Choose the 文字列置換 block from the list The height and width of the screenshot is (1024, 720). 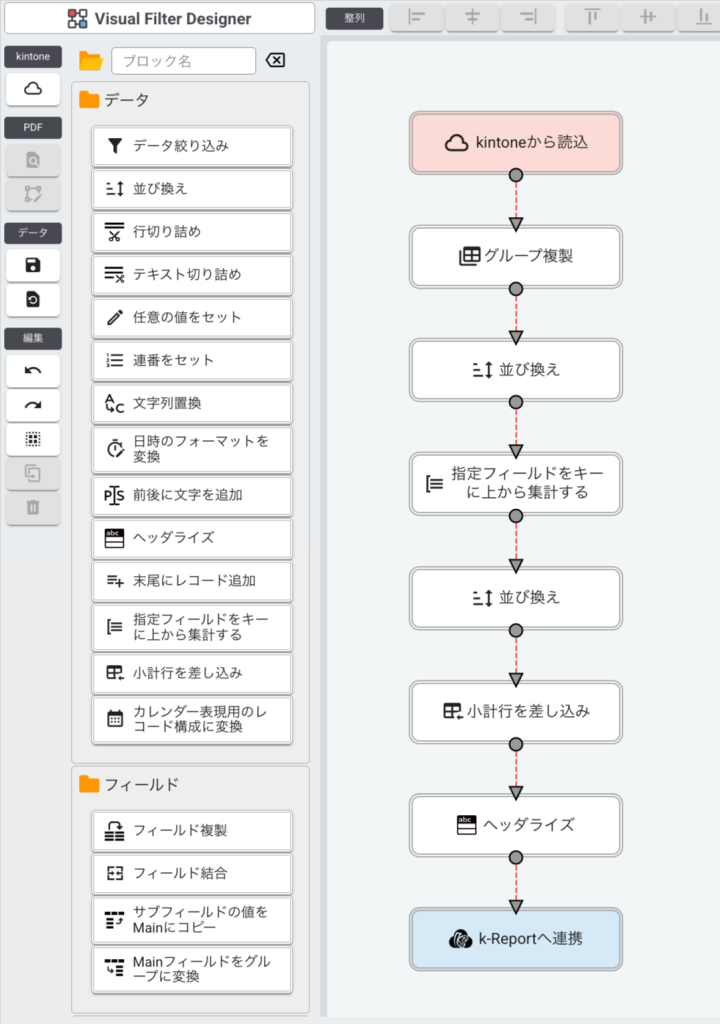[x=192, y=404]
